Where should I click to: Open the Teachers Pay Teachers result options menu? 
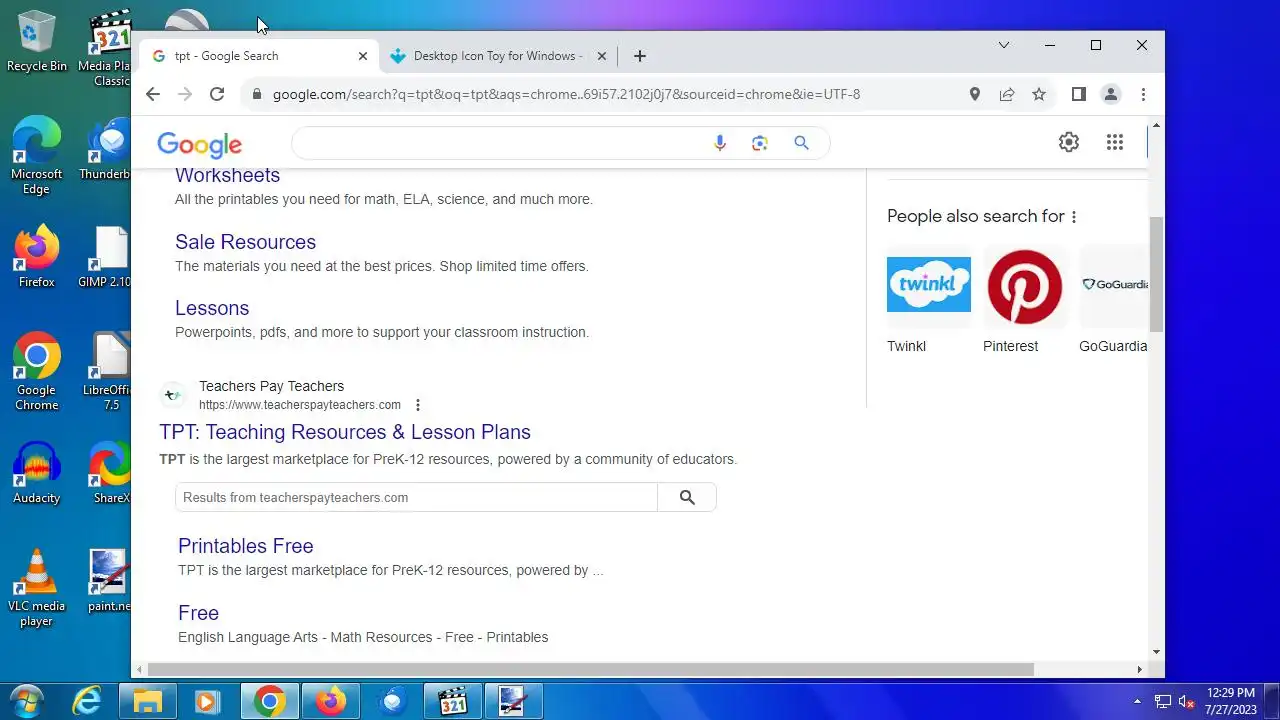click(418, 405)
